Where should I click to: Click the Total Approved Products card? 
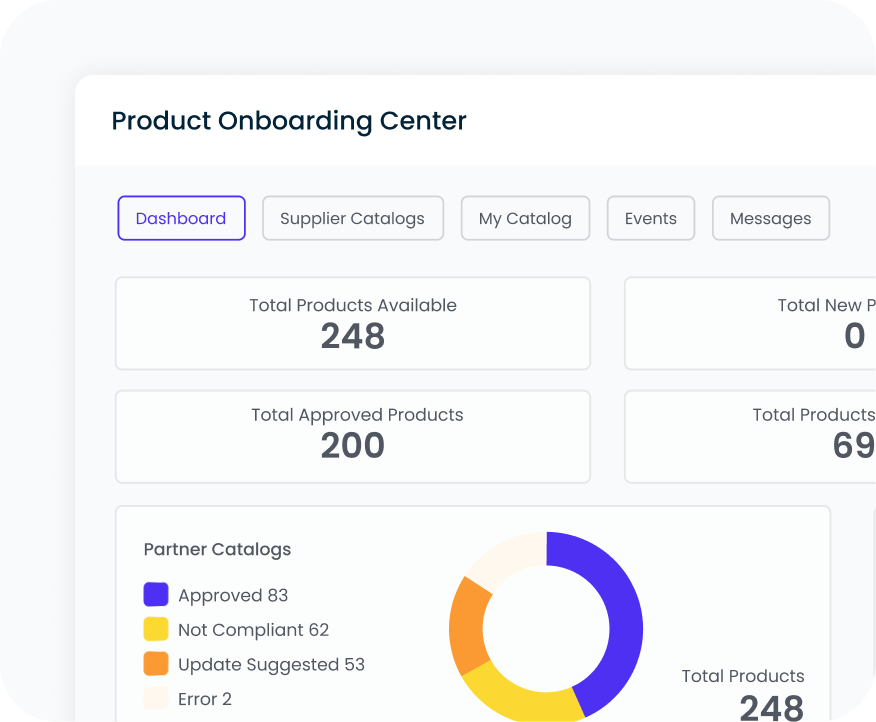point(352,437)
